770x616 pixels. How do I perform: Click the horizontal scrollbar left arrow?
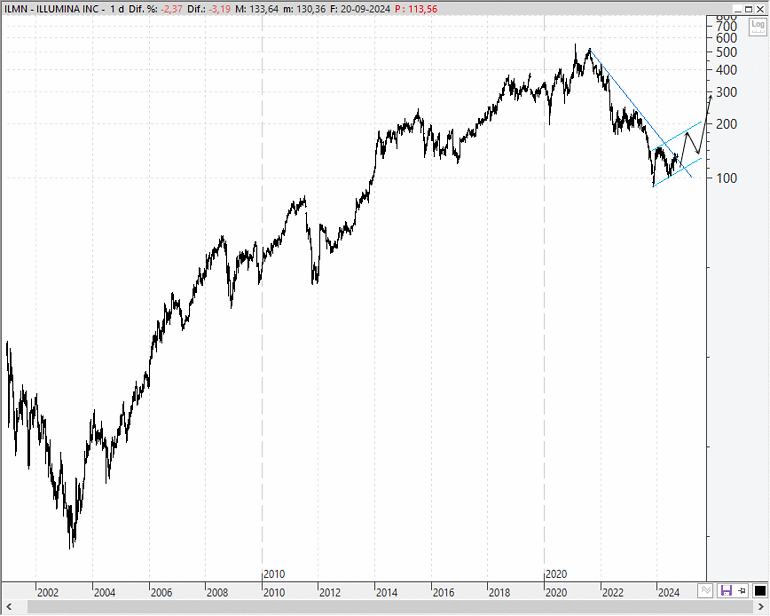[8, 607]
